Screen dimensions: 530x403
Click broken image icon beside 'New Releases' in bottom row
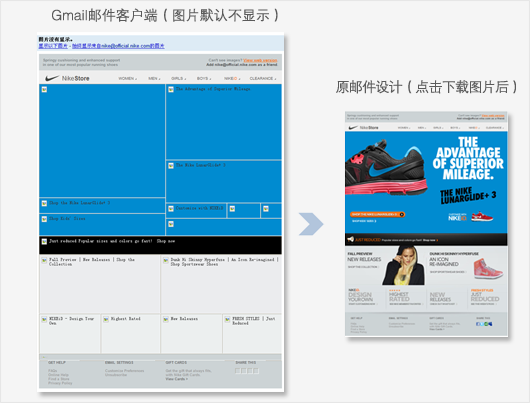coord(166,319)
